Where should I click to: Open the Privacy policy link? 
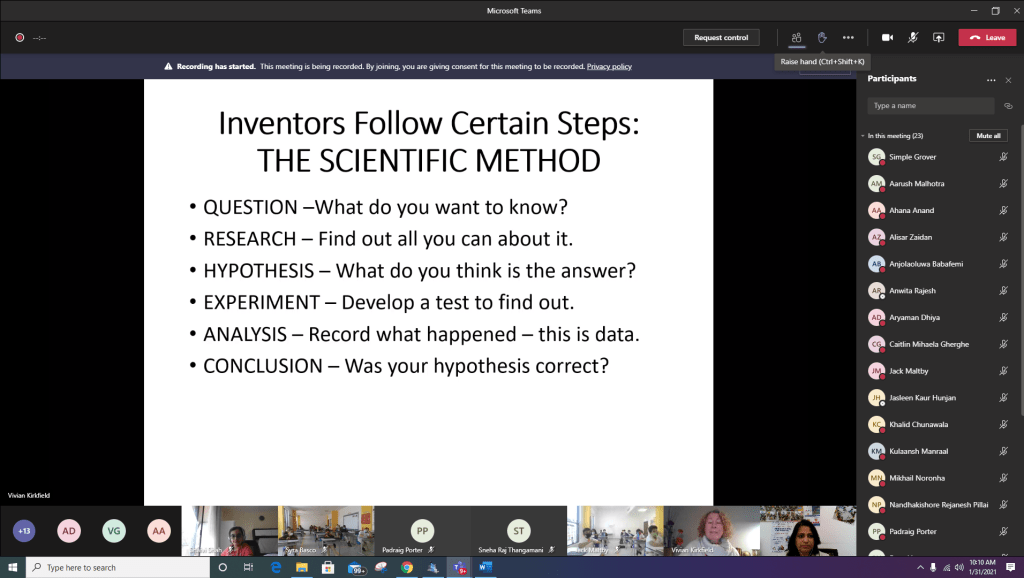coord(609,66)
